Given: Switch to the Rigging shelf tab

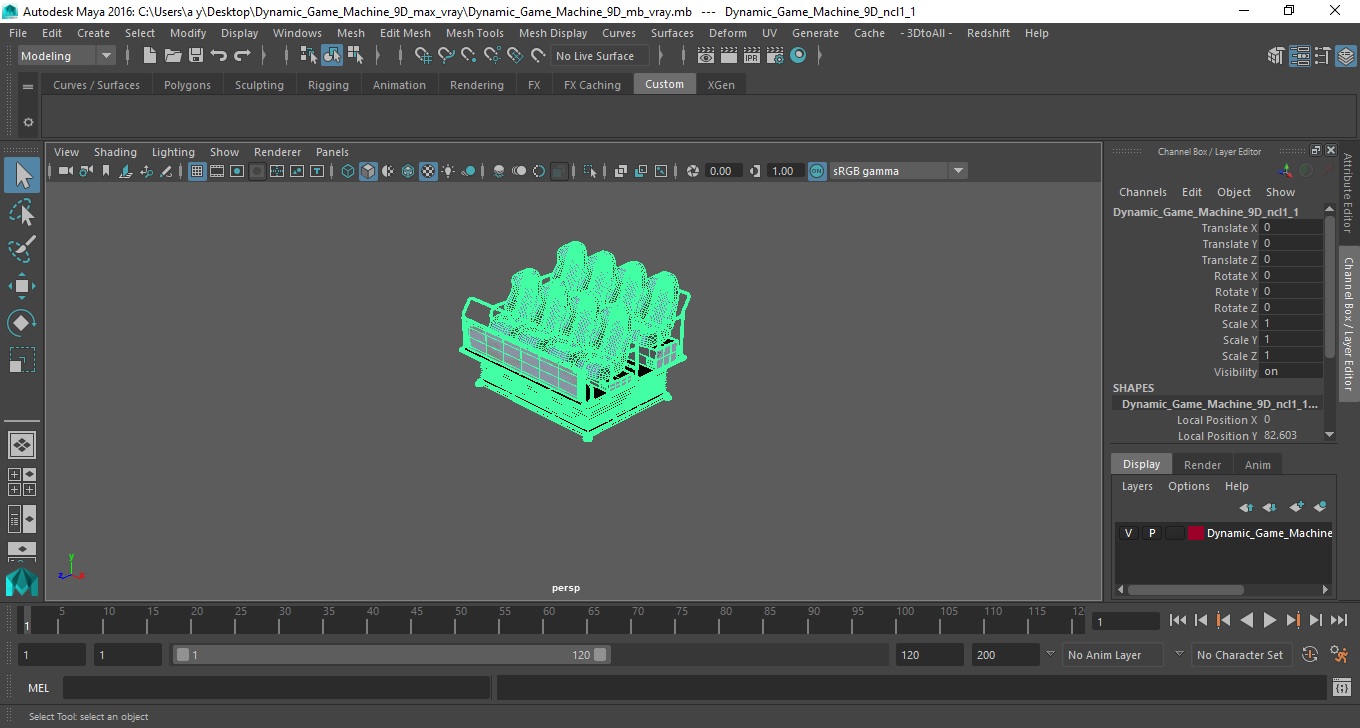Looking at the screenshot, I should click(328, 85).
